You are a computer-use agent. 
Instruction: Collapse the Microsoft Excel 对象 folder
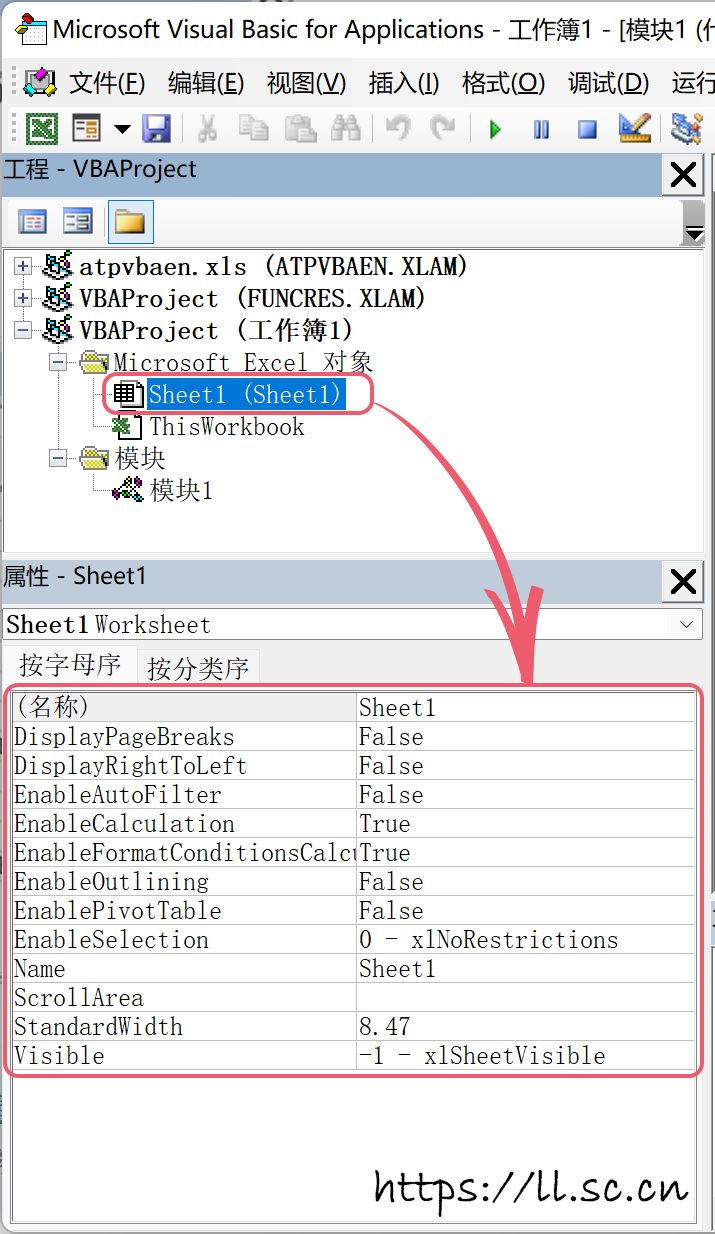(x=59, y=362)
